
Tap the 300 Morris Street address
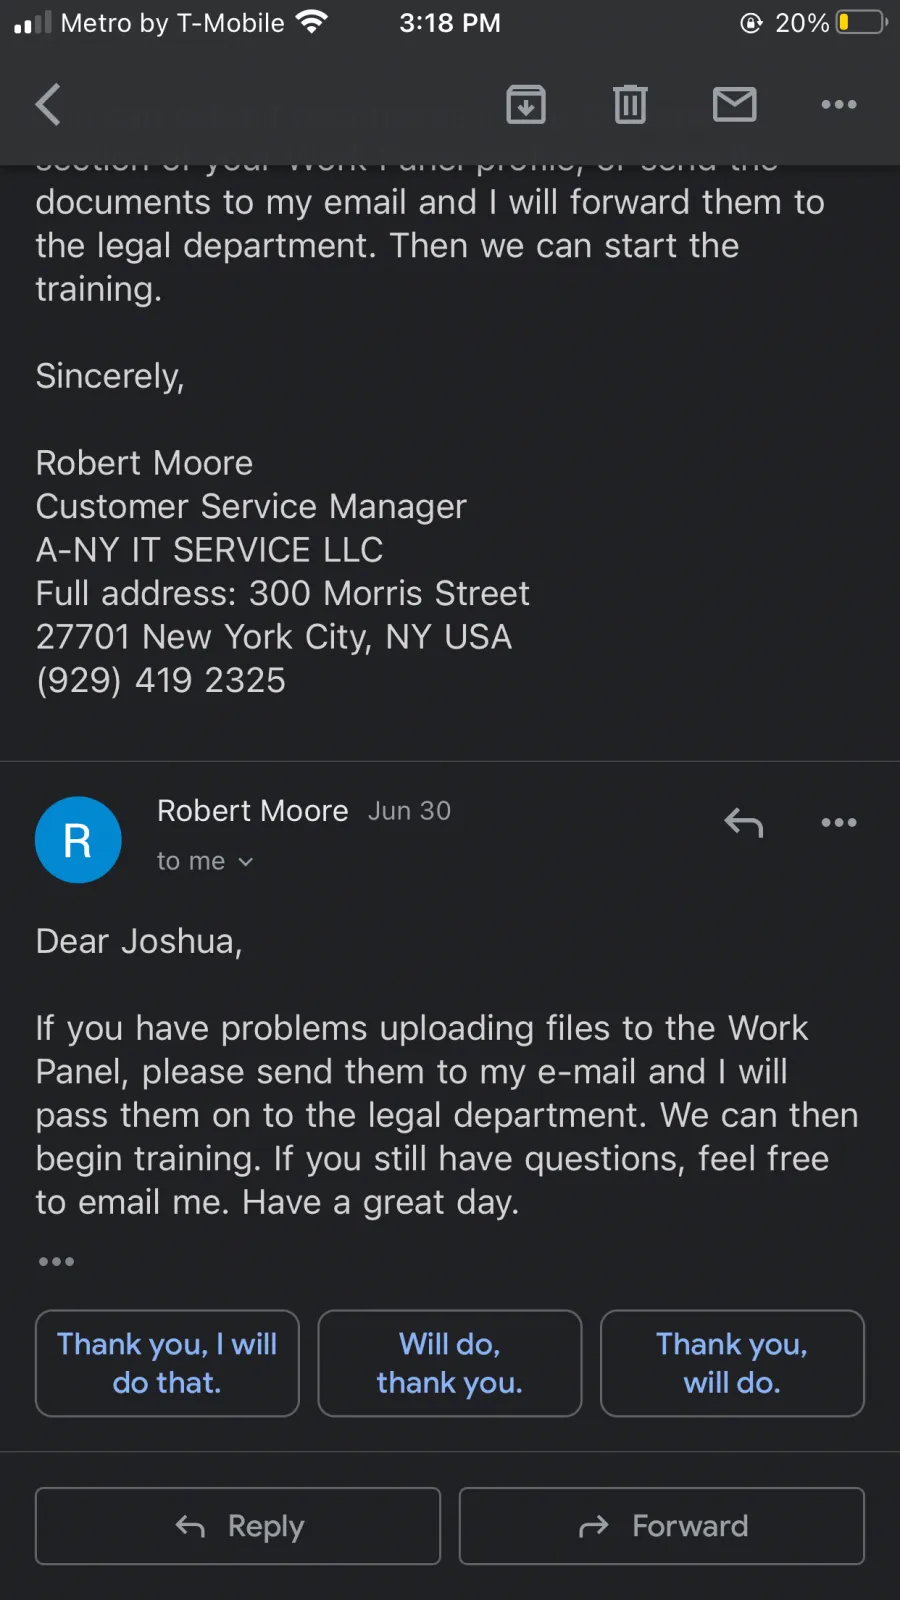pos(389,593)
